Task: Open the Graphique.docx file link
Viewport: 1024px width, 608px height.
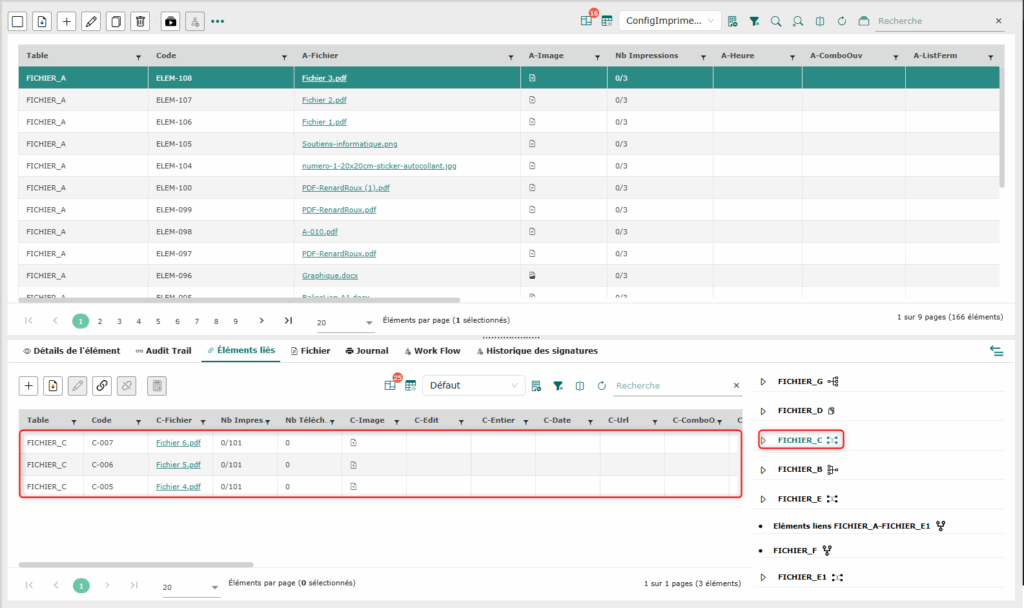Action: tap(329, 276)
